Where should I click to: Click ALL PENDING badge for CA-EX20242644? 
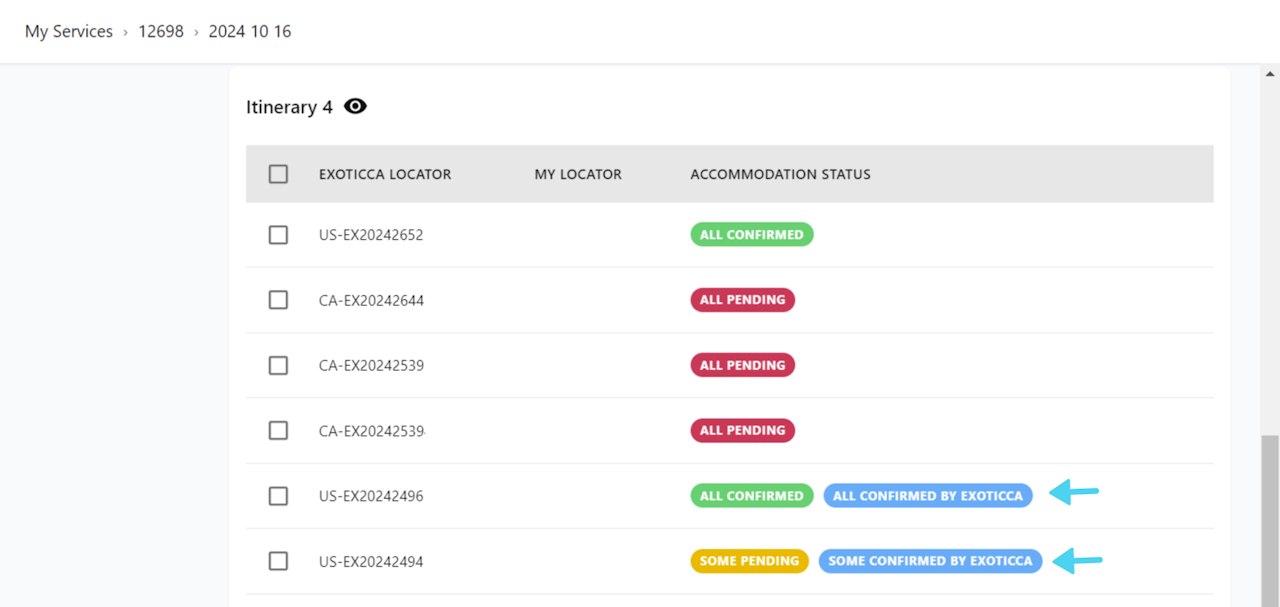742,300
